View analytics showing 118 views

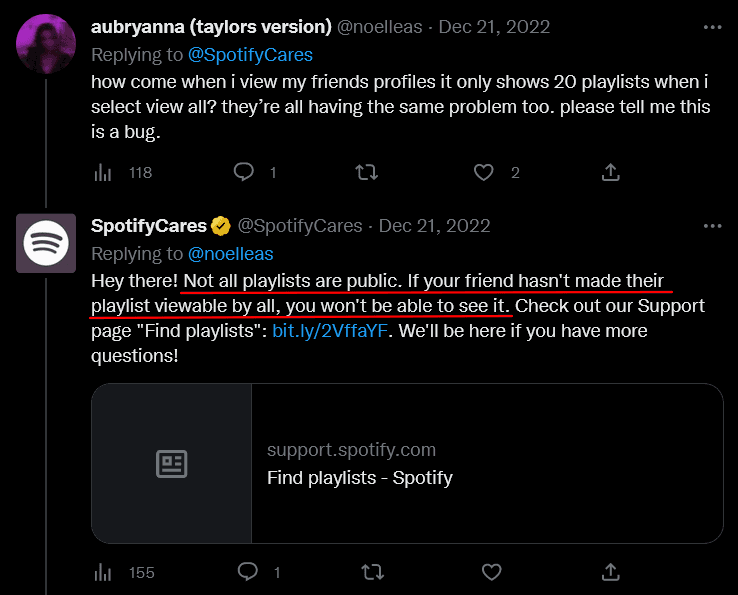(103, 172)
